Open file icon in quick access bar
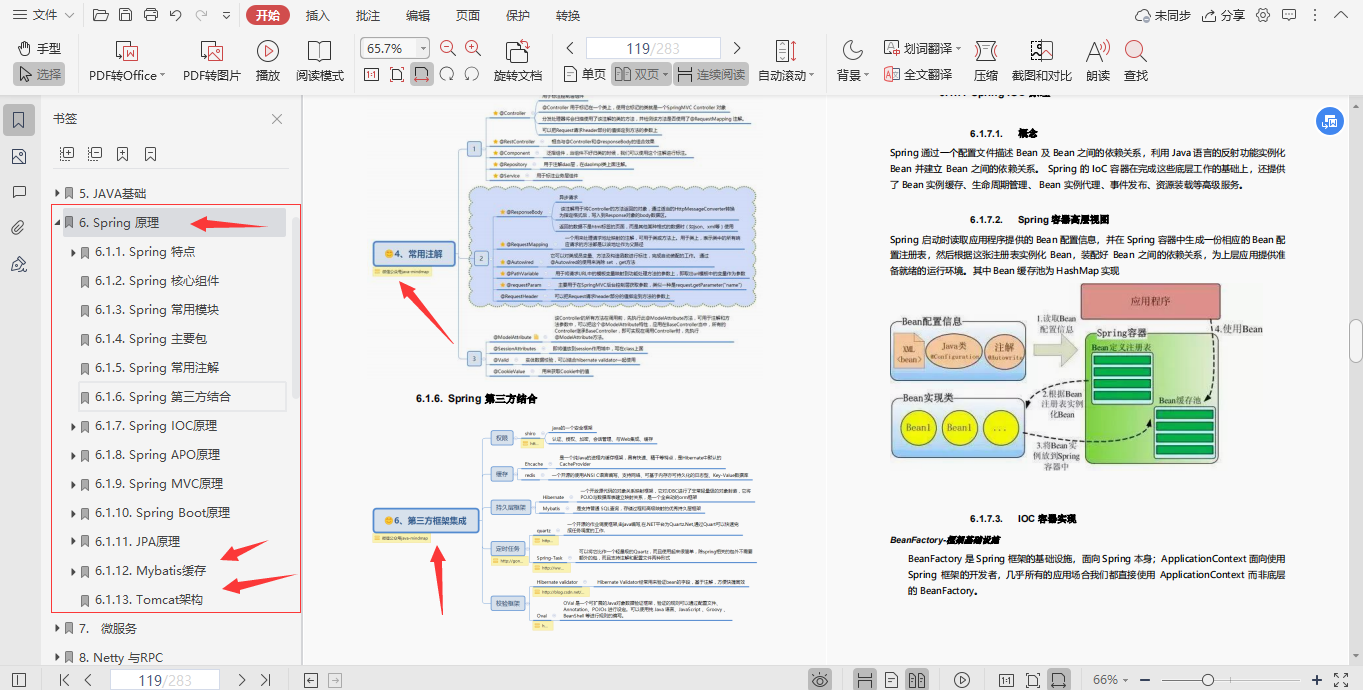This screenshot has width=1363, height=690. 100,15
